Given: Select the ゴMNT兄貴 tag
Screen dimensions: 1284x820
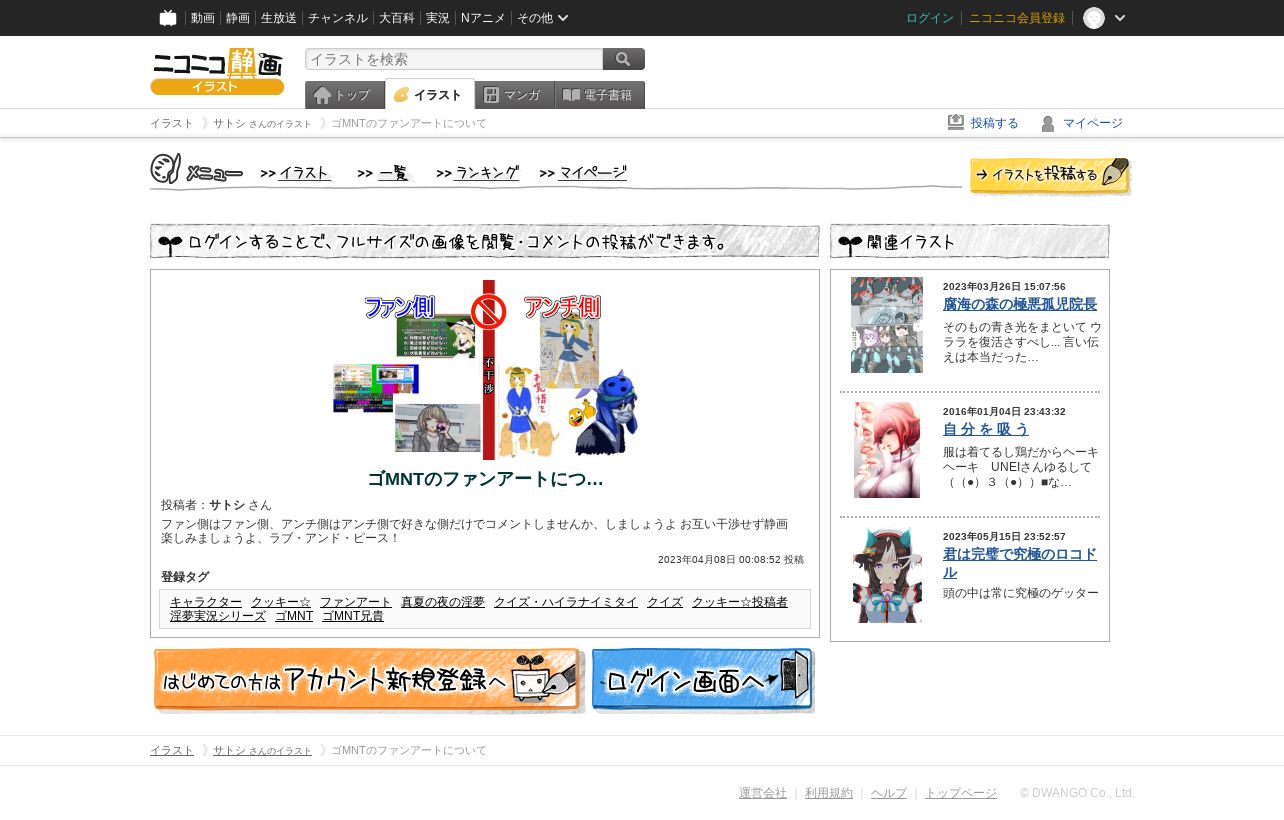Looking at the screenshot, I should click(353, 616).
